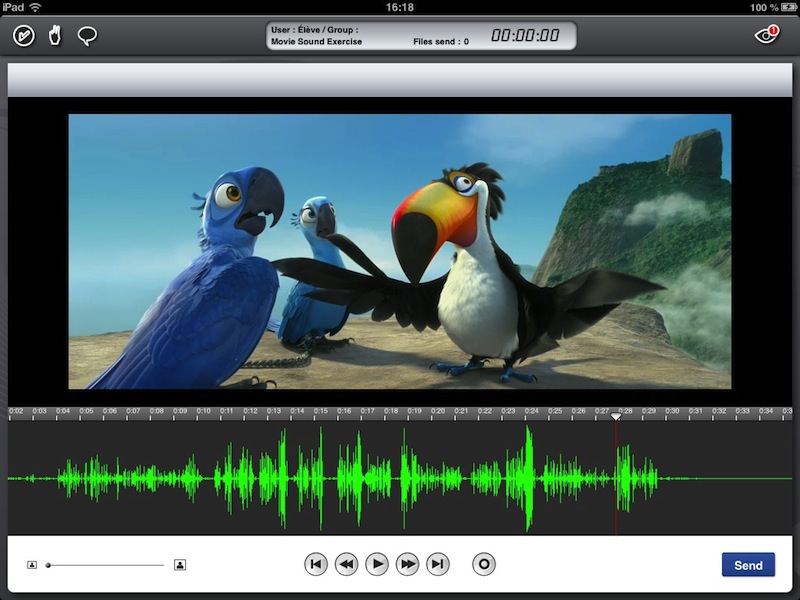The width and height of the screenshot is (800, 600).
Task: Click the fast forward button
Action: coord(407,564)
